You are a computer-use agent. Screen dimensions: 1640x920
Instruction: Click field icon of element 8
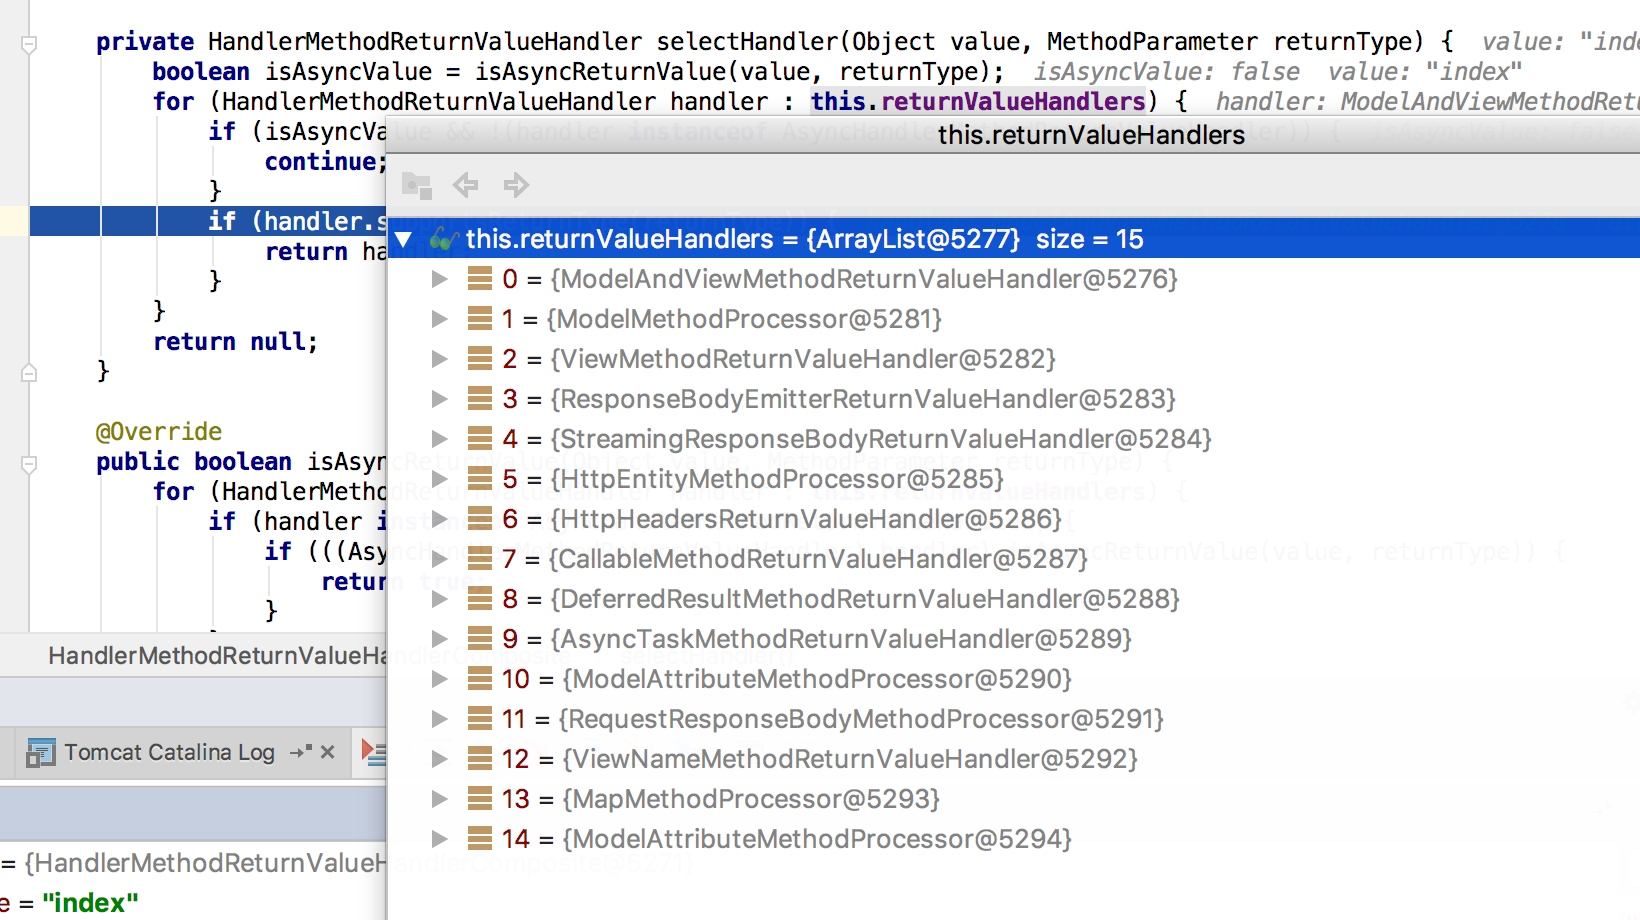(x=480, y=599)
